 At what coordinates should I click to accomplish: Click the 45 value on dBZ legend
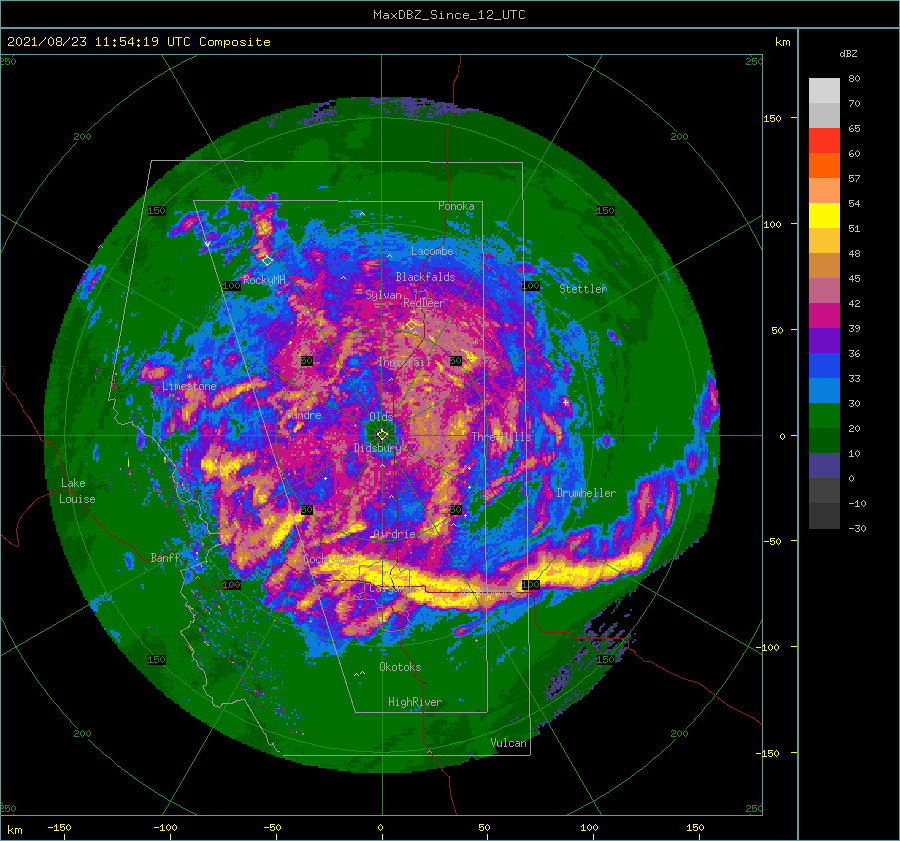point(854,278)
